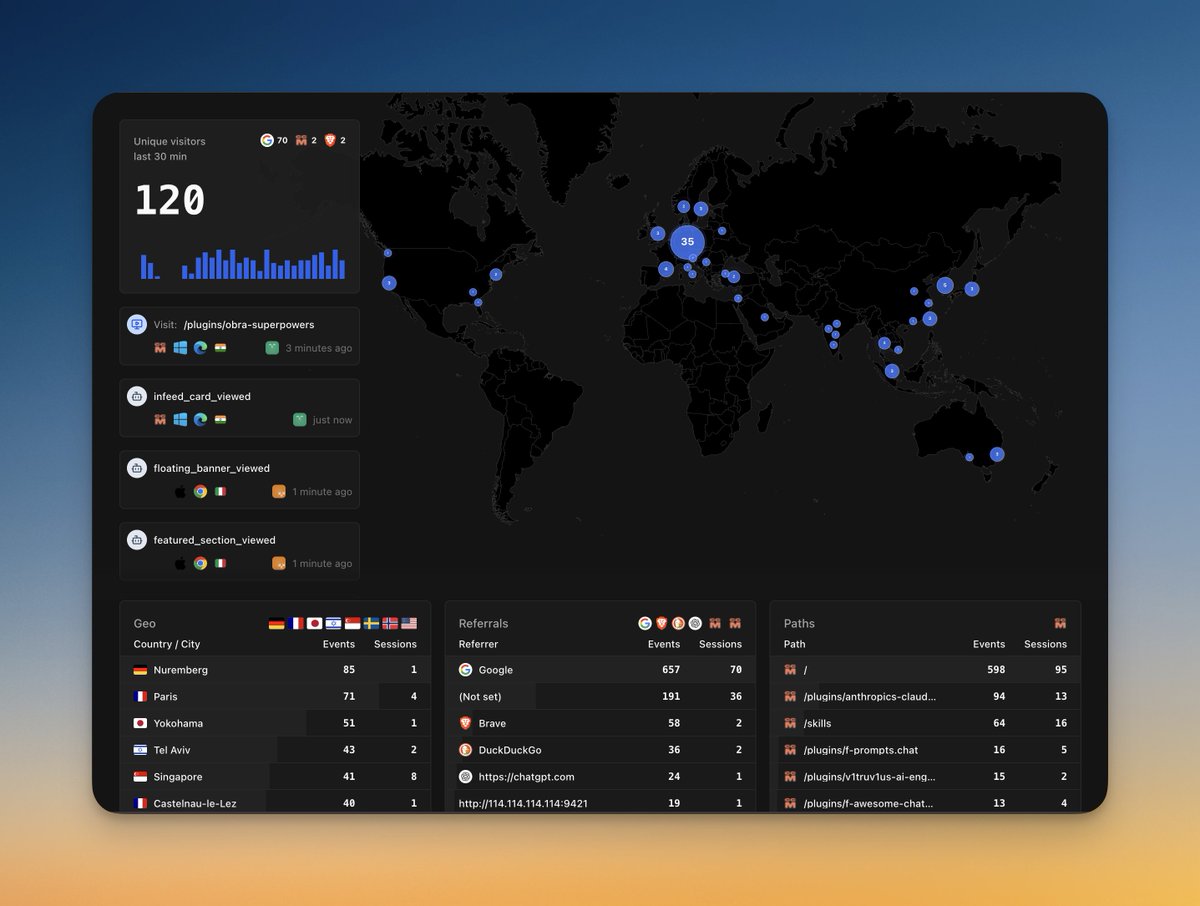This screenshot has width=1200, height=906.
Task: Click the robot icon beside infeed_card_viewed
Action: pos(137,396)
